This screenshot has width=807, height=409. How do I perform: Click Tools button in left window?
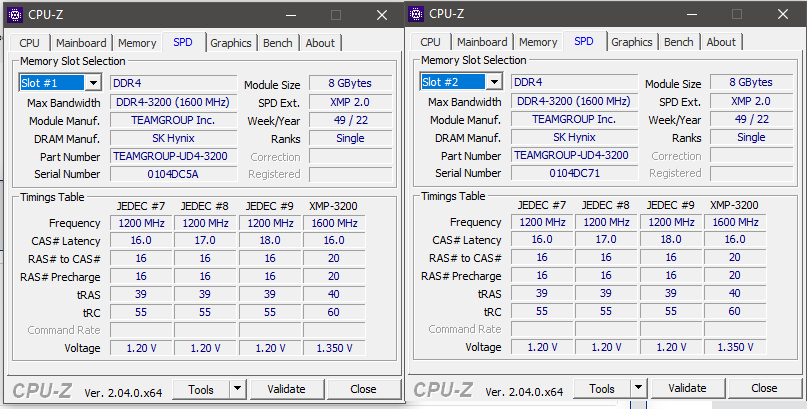tap(201, 389)
